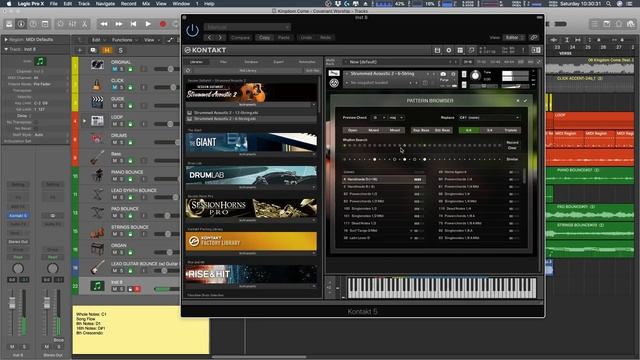Click the red Record button in transport
Viewport: 640px width, 360px height.
162,24
